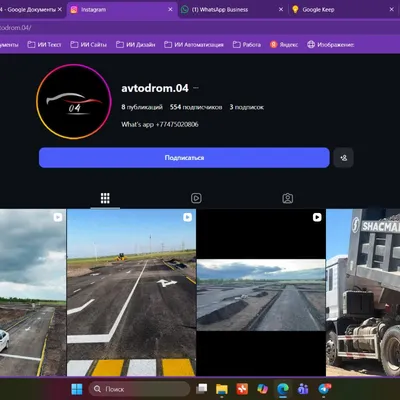Screen dimensions: 400x400
Task: Open the road markings video post
Action: point(131,293)
